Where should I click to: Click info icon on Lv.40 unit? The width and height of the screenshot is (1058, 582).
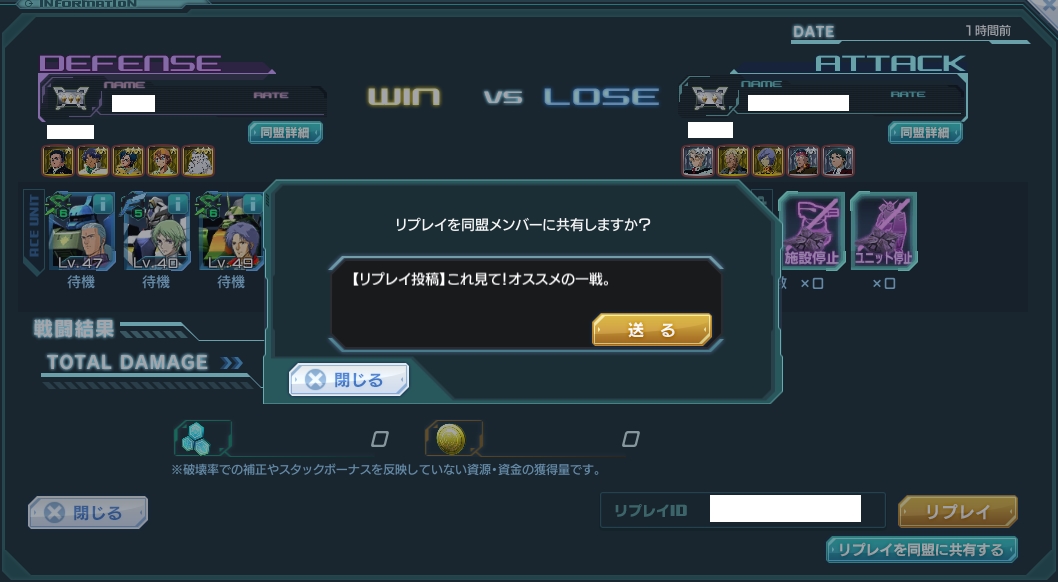coord(178,203)
